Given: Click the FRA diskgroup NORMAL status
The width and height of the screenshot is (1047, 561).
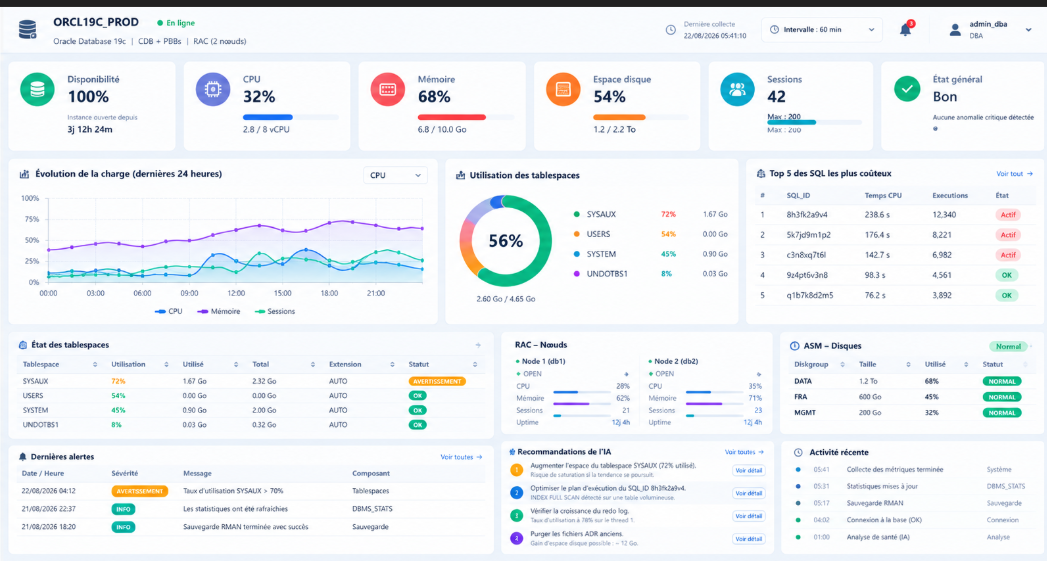Looking at the screenshot, I should coord(1002,397).
